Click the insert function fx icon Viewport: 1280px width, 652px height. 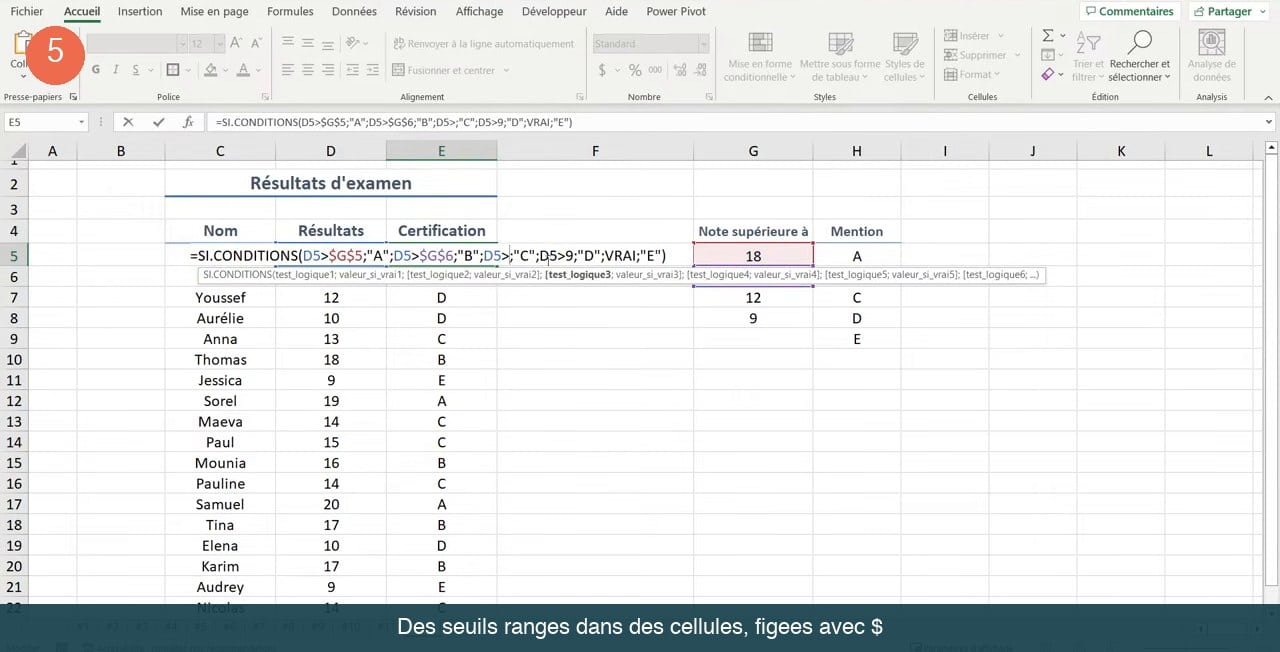pos(188,122)
